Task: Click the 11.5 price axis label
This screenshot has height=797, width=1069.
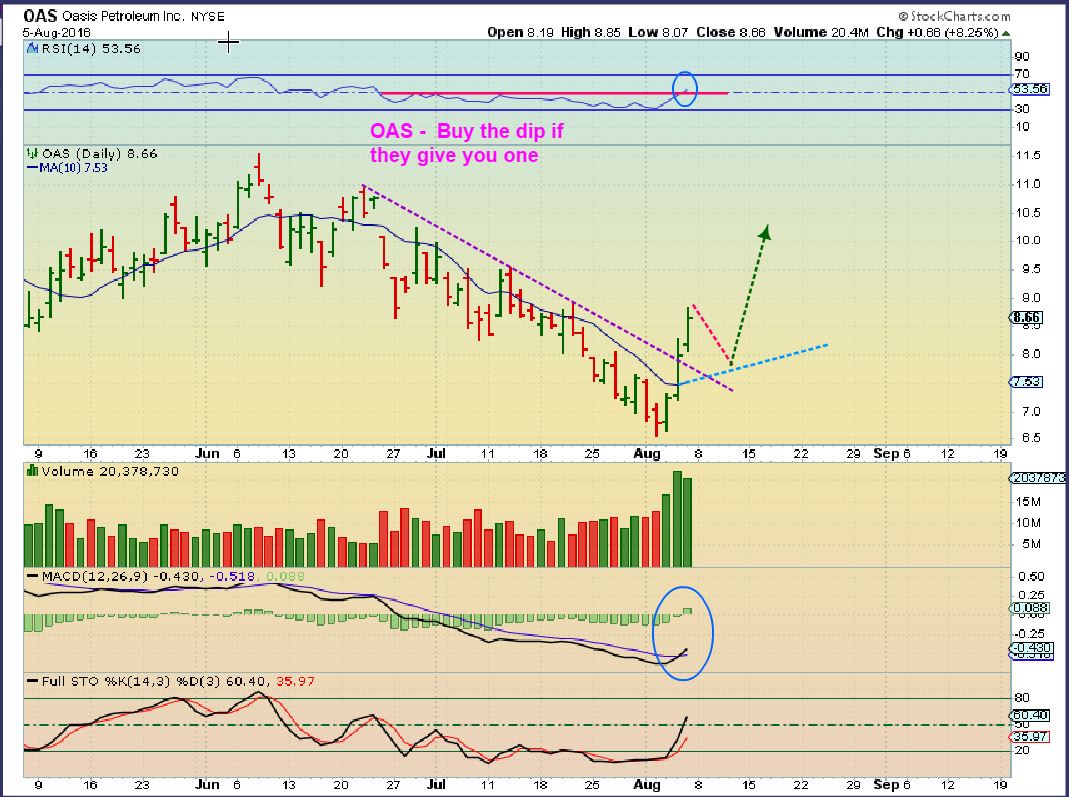Action: [1027, 155]
